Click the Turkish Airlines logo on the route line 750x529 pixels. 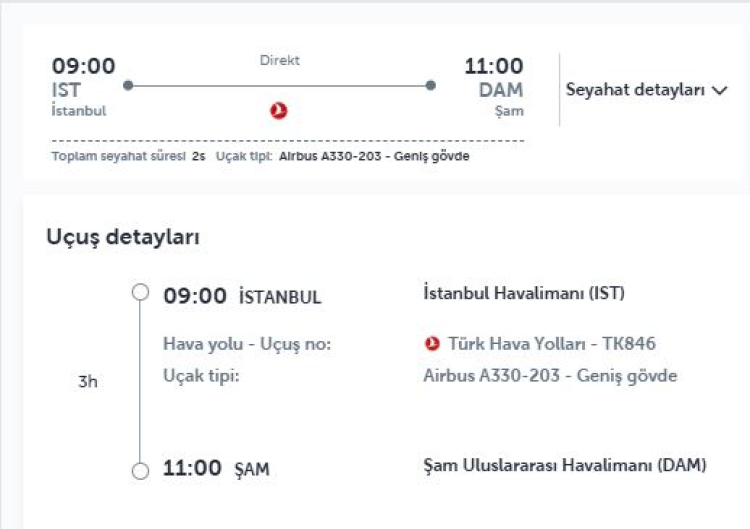[279, 111]
